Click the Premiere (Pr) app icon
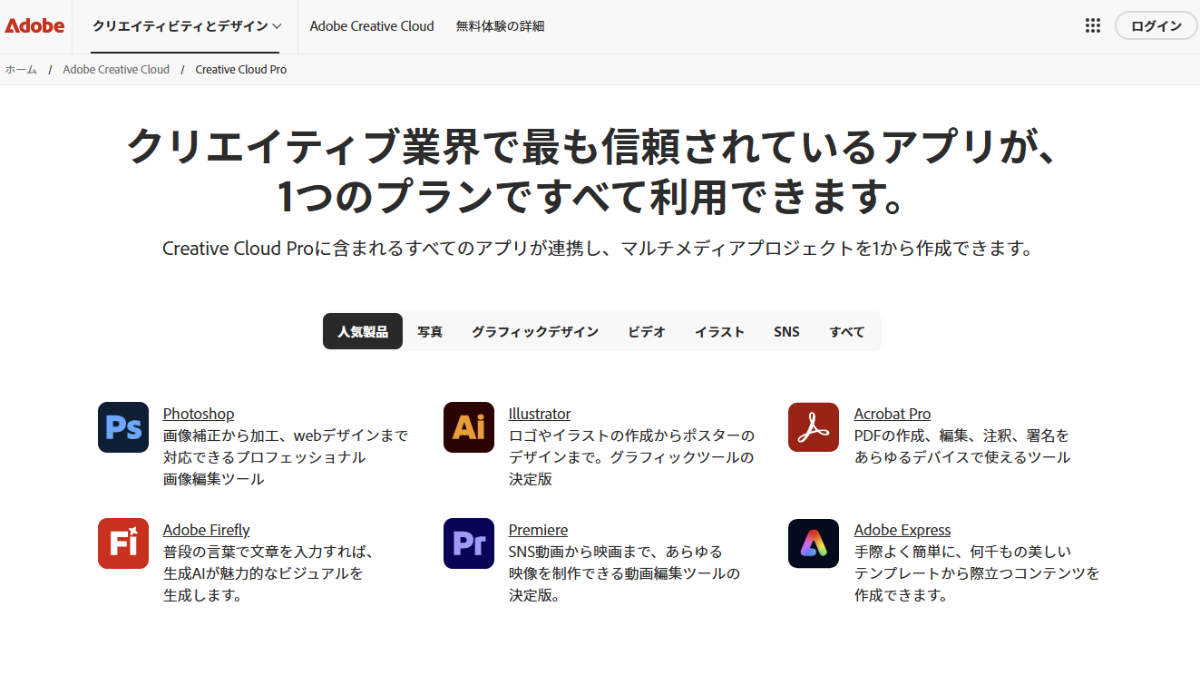The width and height of the screenshot is (1200, 675). (468, 543)
